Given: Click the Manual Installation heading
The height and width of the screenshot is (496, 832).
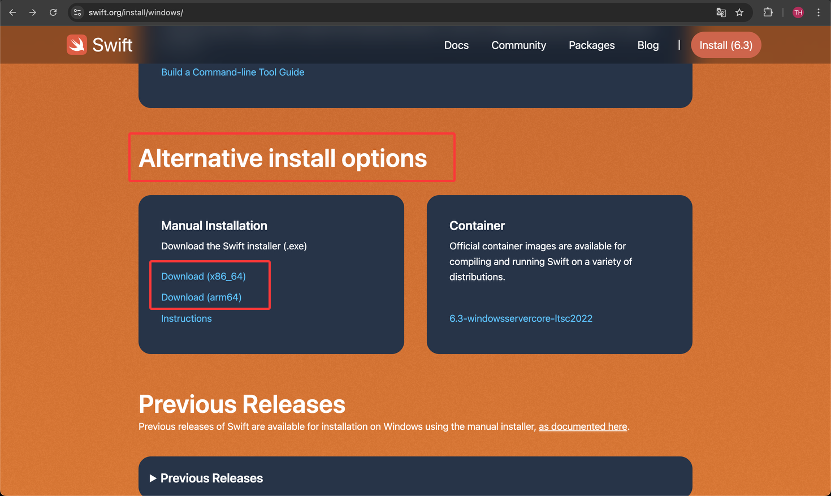Looking at the screenshot, I should 214,225.
